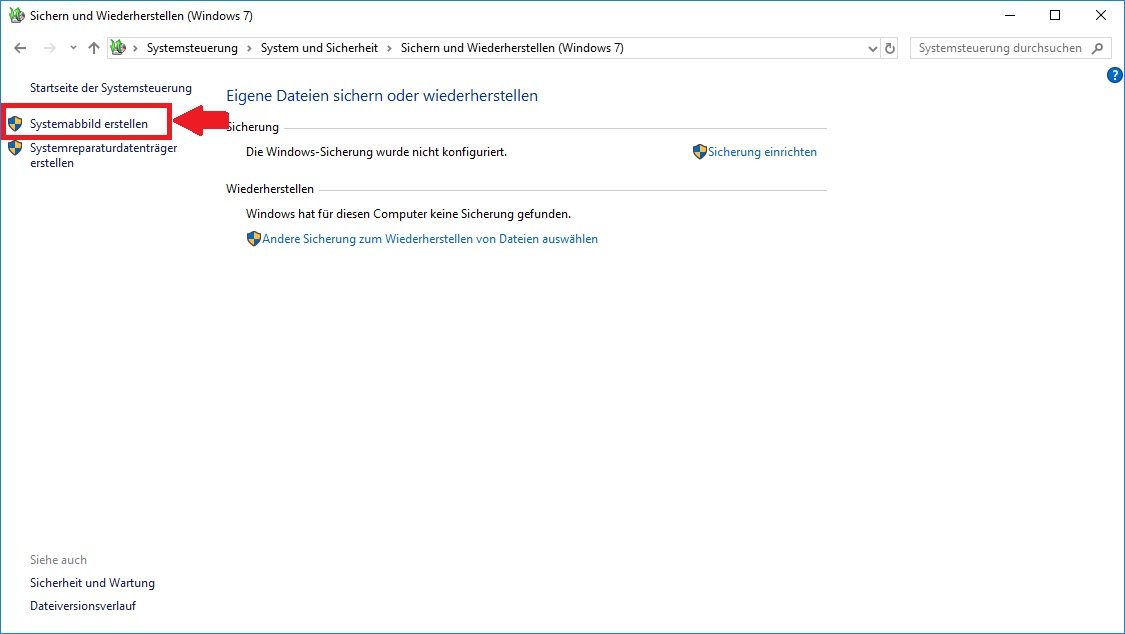Close the Sichern und Wiederherstellen window
1125x634 pixels.
click(1101, 15)
